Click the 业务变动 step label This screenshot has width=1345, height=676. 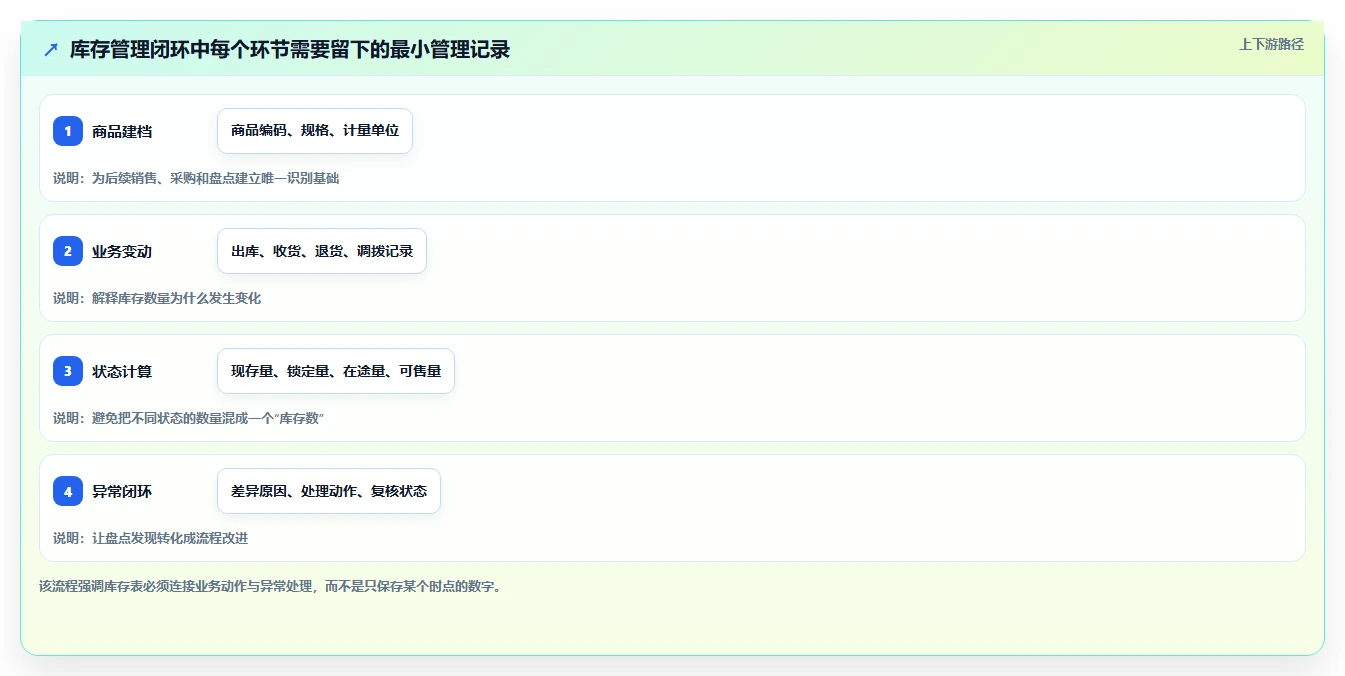click(x=122, y=251)
